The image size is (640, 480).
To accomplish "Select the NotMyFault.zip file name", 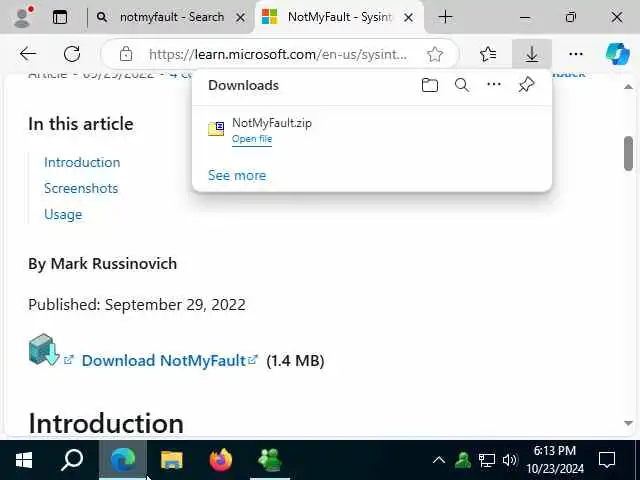I will pos(272,123).
